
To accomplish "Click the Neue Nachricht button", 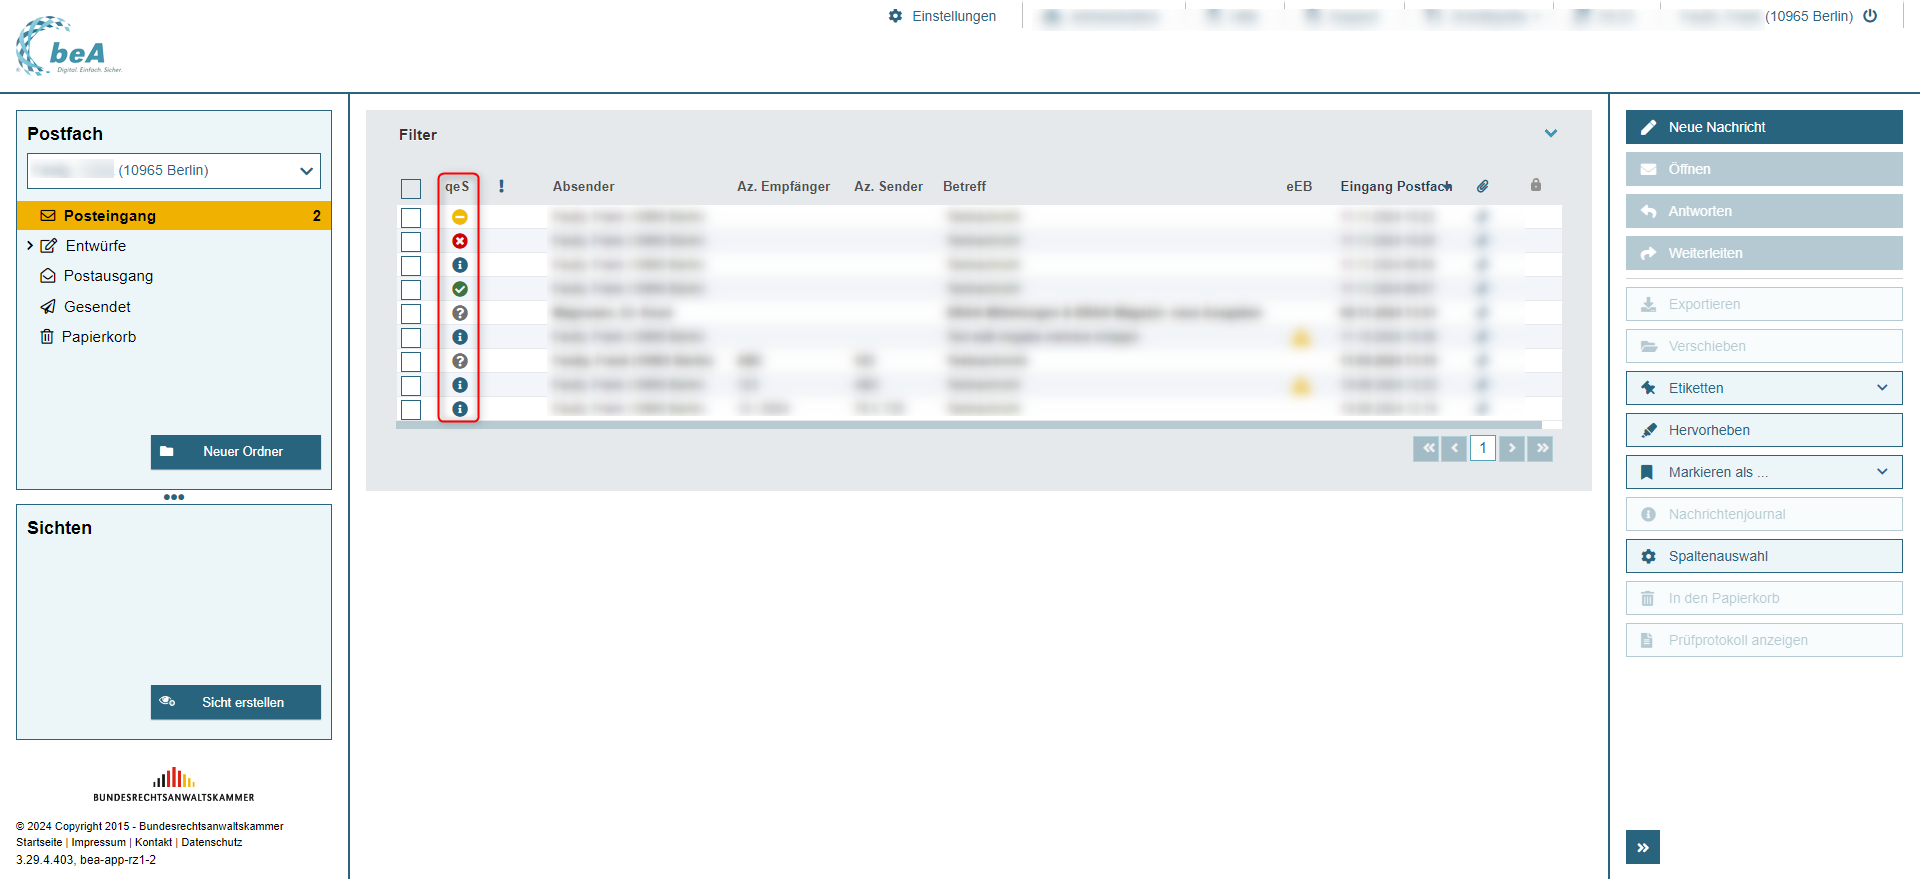I will (x=1764, y=127).
